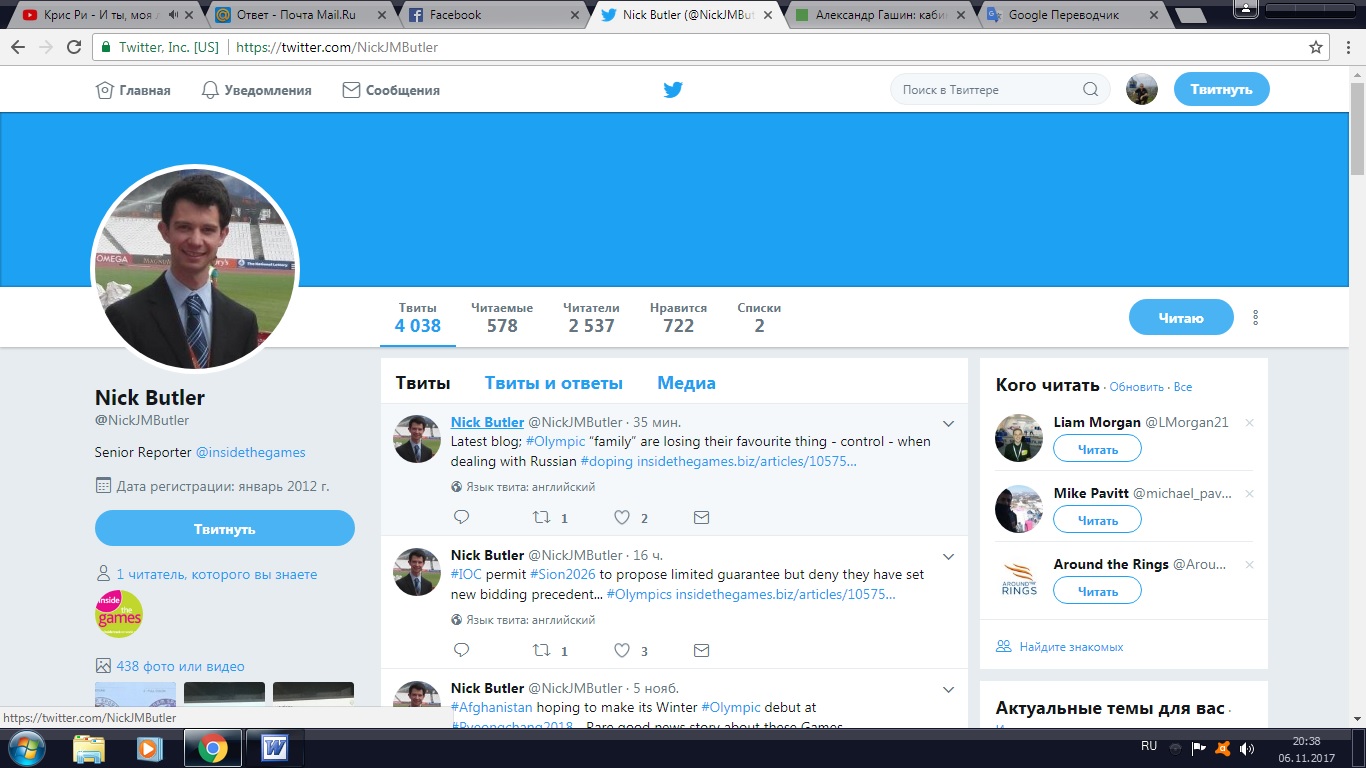Click Liam Morgan's avatar in suggestions

(1019, 438)
